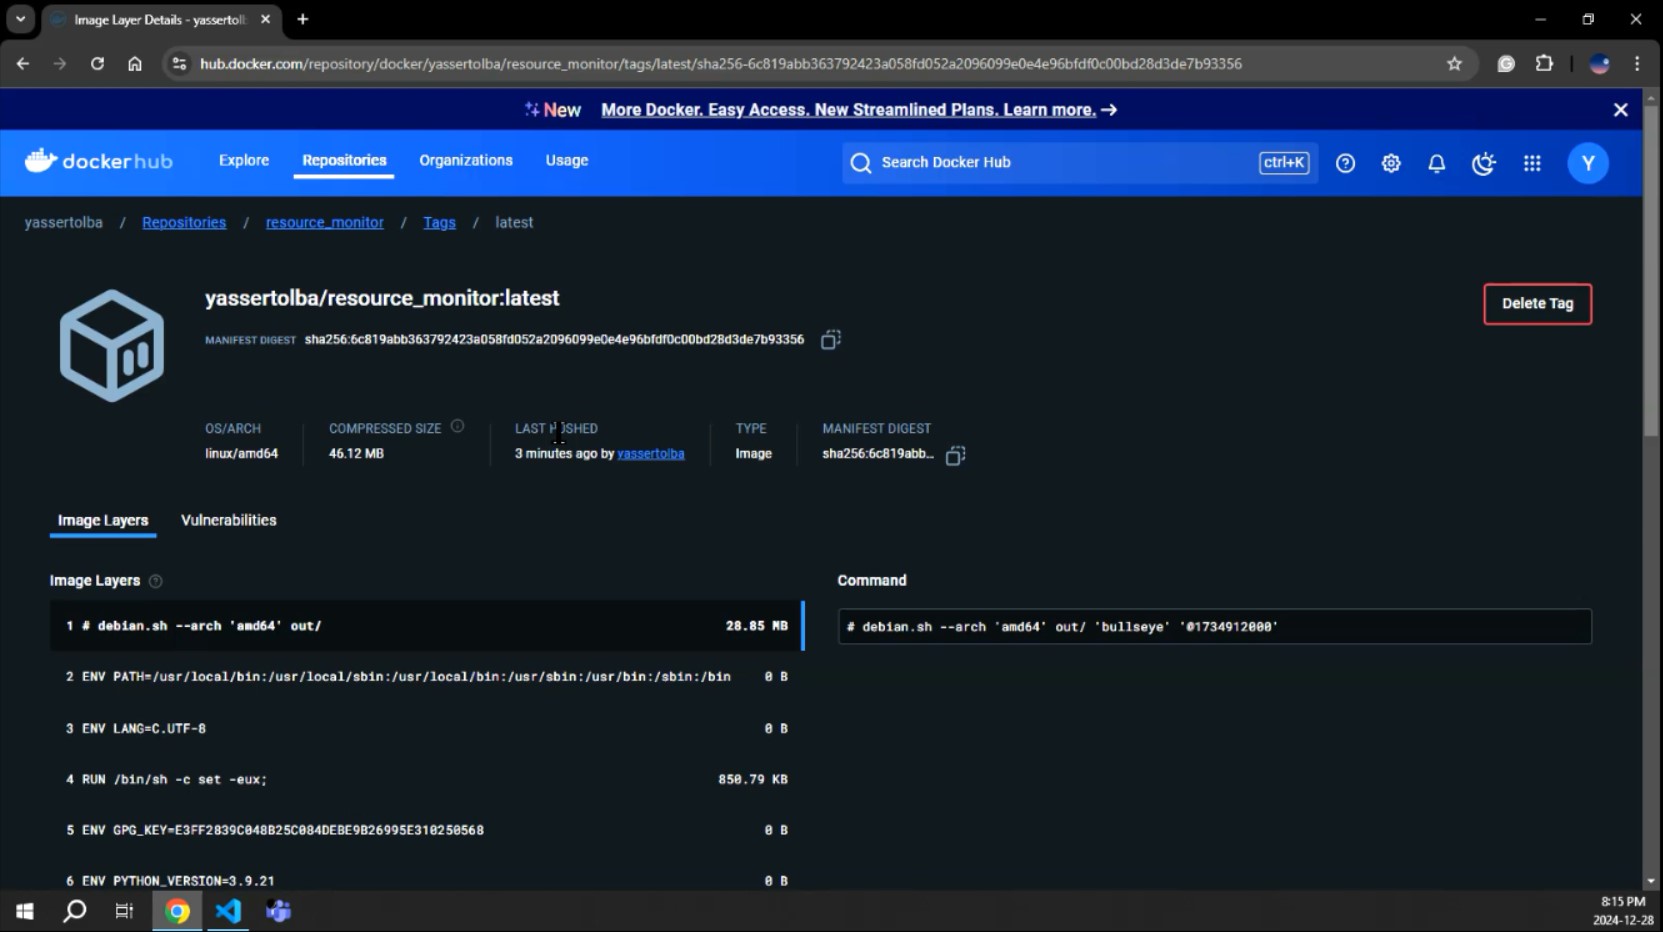The width and height of the screenshot is (1663, 932).
Task: Select layer 4 RUN /bin/sh row
Action: click(427, 779)
